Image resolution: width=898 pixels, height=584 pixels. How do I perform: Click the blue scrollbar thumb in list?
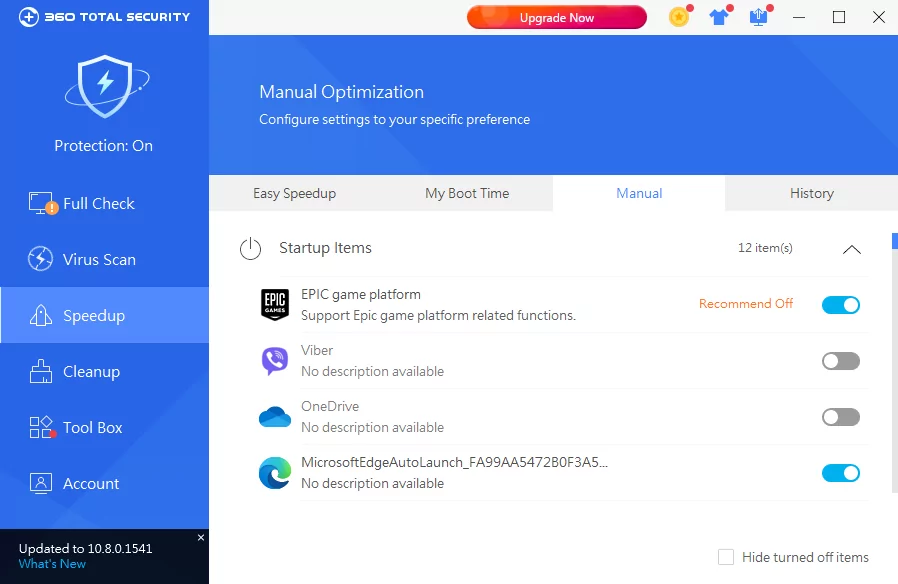point(895,240)
